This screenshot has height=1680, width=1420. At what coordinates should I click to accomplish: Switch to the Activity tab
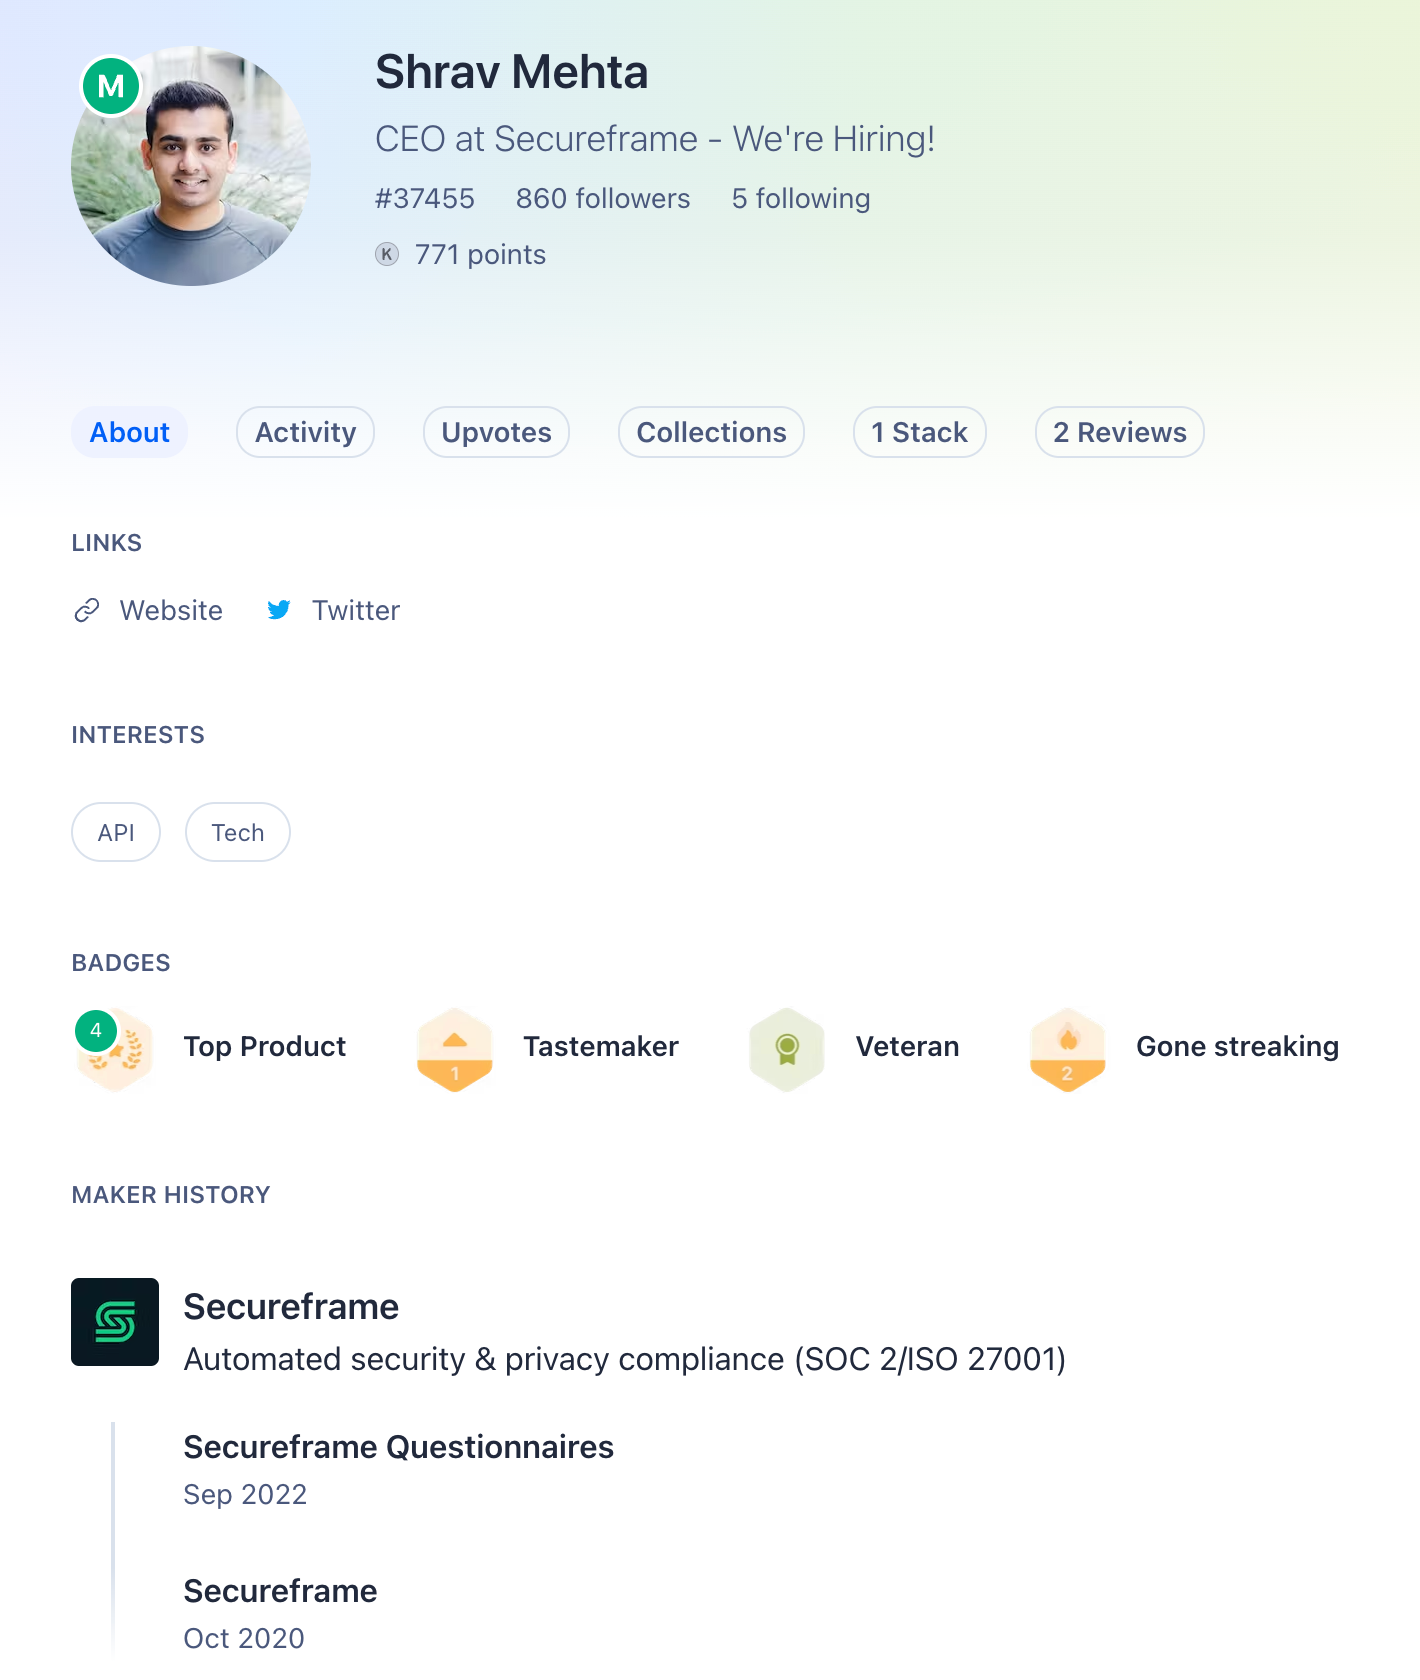point(305,432)
